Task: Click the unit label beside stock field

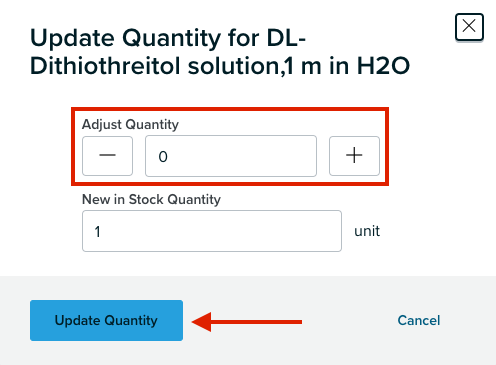Action: (367, 231)
